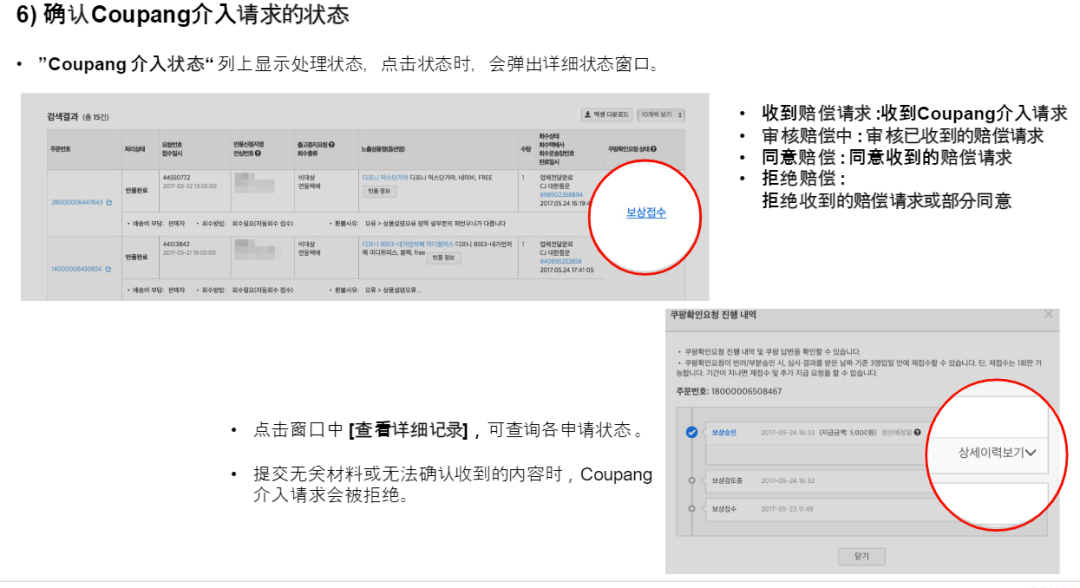Click the blue checkmark on the 보상승인 step
The width and height of the screenshot is (1080, 588).
[x=691, y=432]
